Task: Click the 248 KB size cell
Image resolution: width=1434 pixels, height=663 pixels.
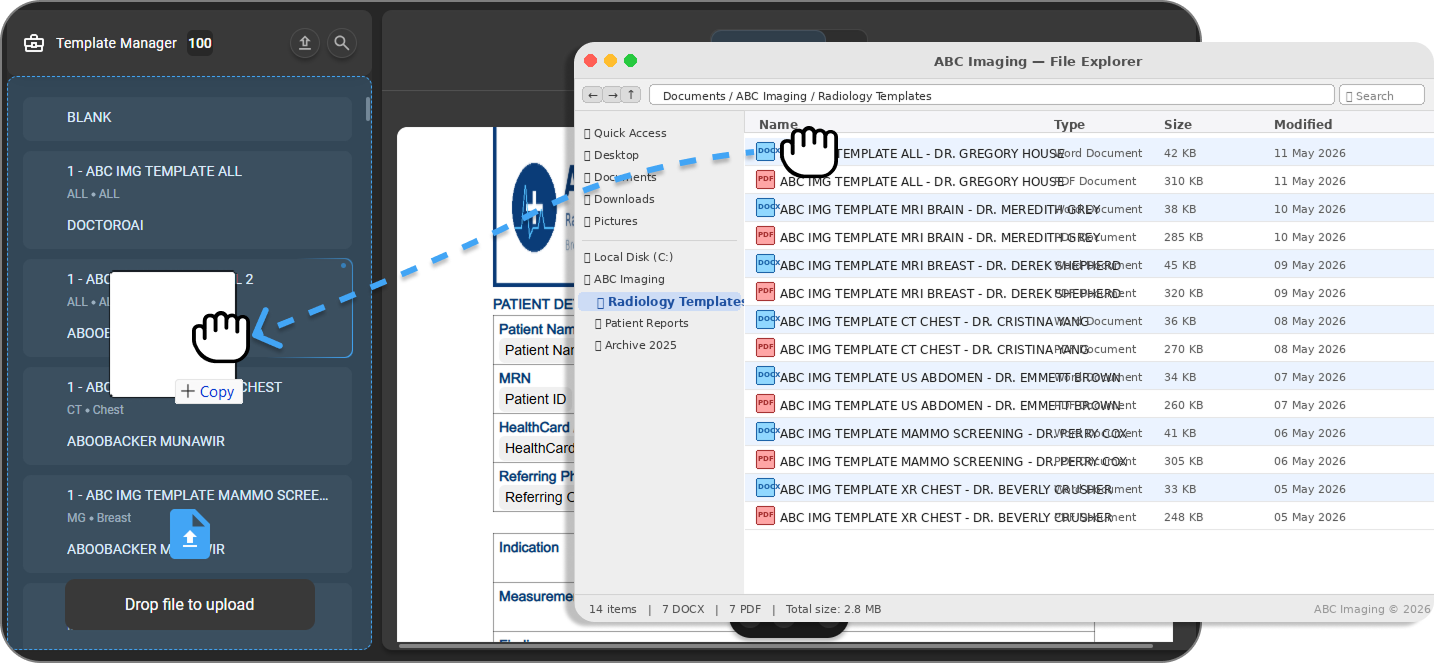Action: click(x=1183, y=517)
